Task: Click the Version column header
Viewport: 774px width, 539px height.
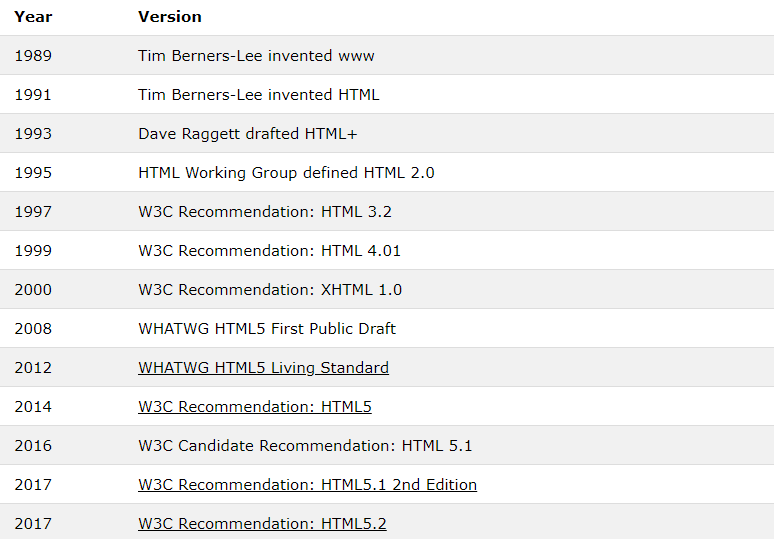Action: pos(170,17)
